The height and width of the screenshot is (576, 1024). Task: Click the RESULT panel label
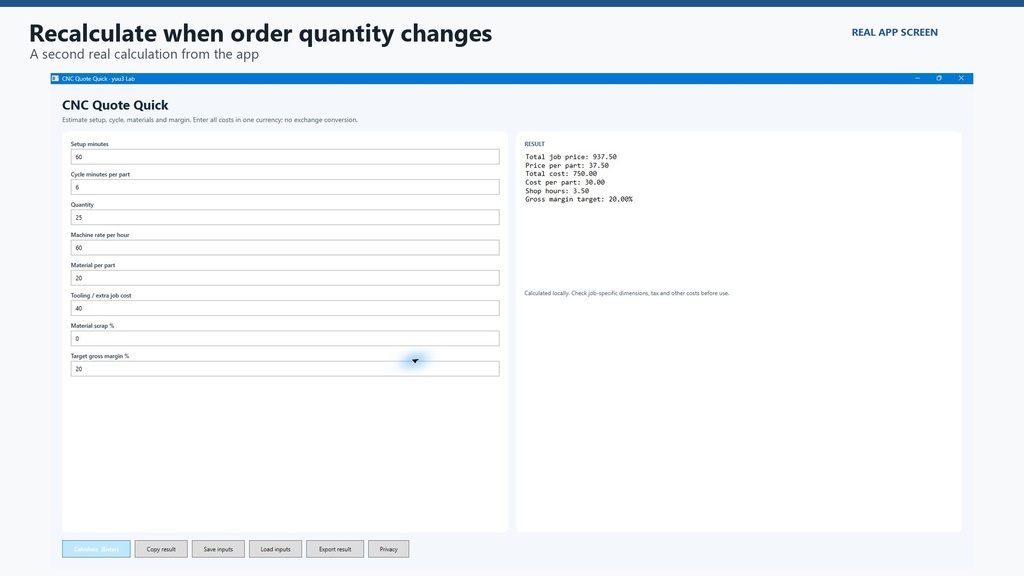[534, 144]
